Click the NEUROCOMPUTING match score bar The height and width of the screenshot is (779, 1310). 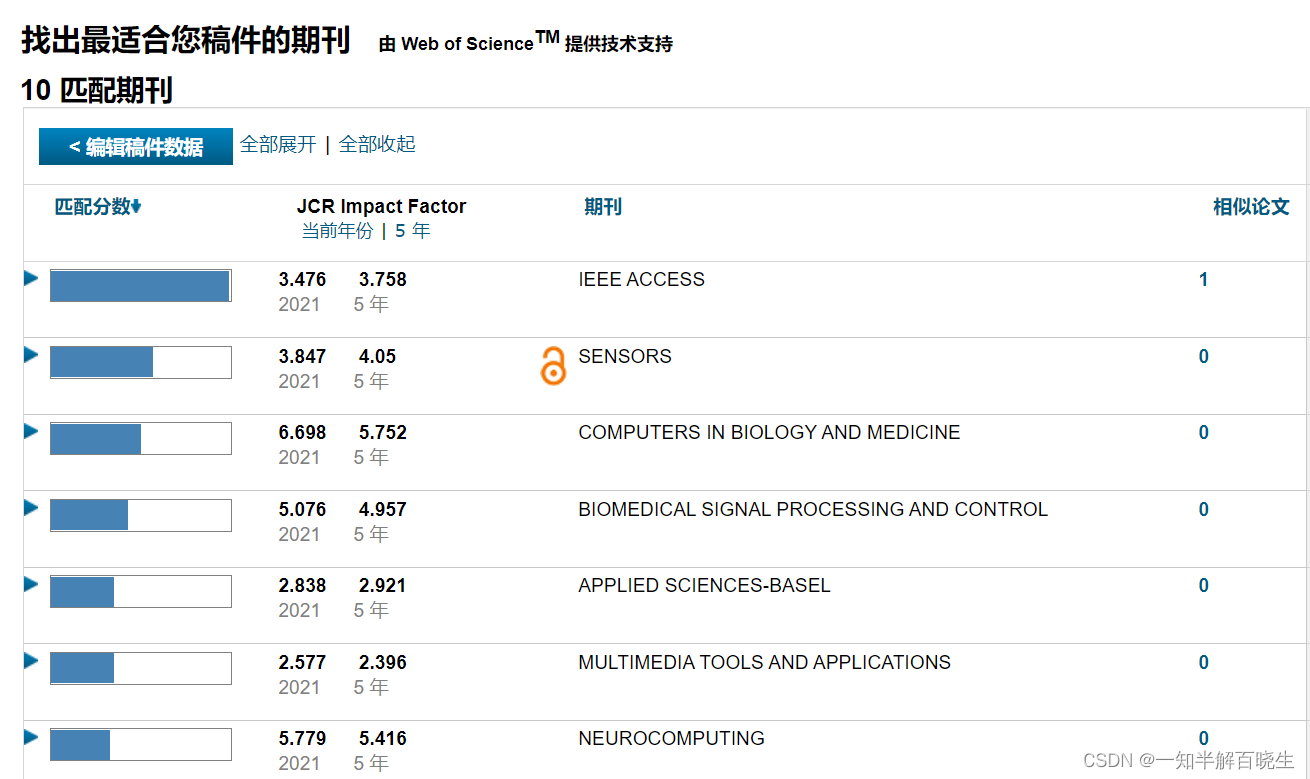point(141,745)
